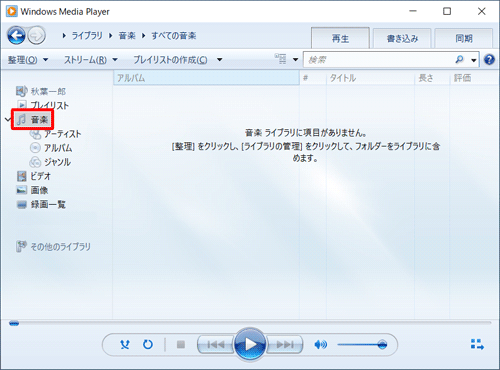500x370 pixels.
Task: Click the stop playback button
Action: click(x=181, y=344)
